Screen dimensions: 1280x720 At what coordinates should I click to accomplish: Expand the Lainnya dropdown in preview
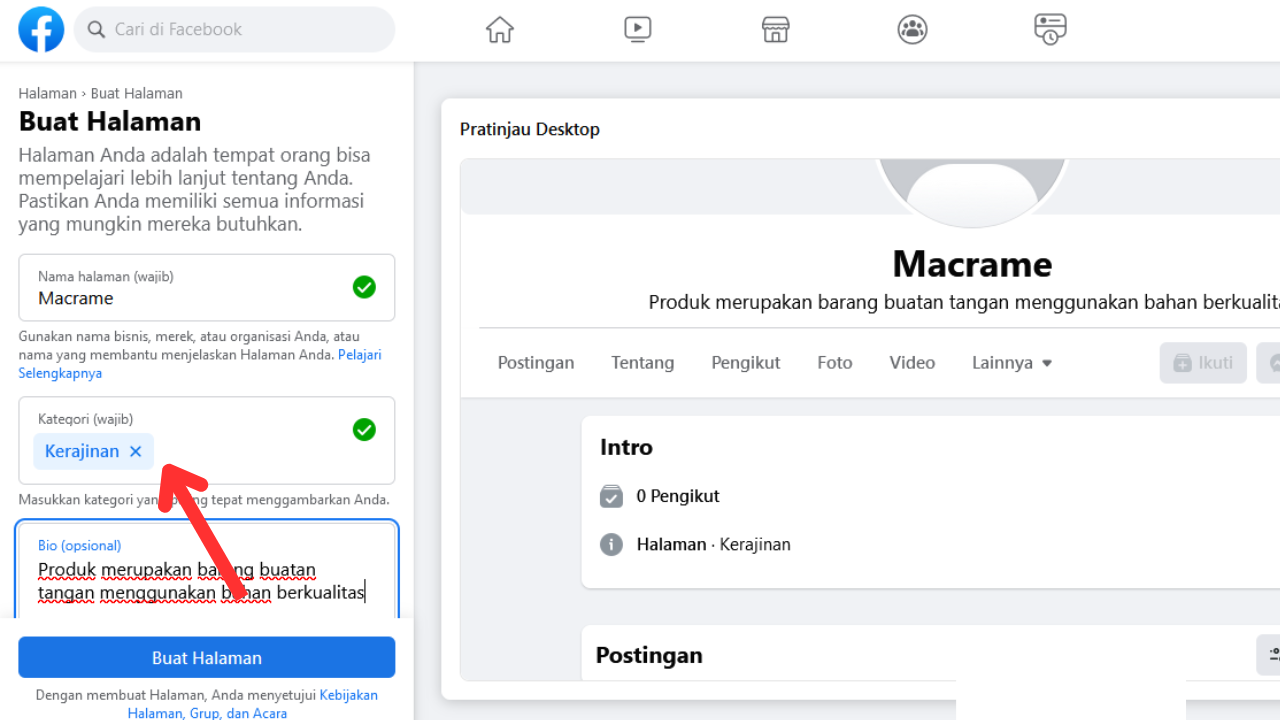1012,363
